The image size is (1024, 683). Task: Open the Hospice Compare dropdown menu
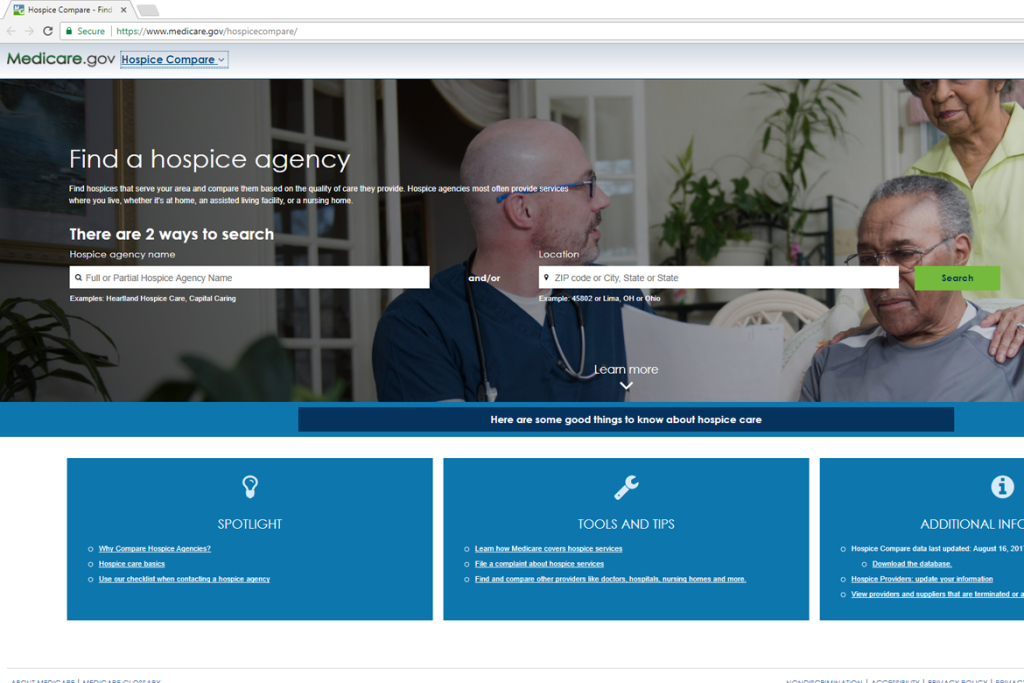tap(174, 59)
